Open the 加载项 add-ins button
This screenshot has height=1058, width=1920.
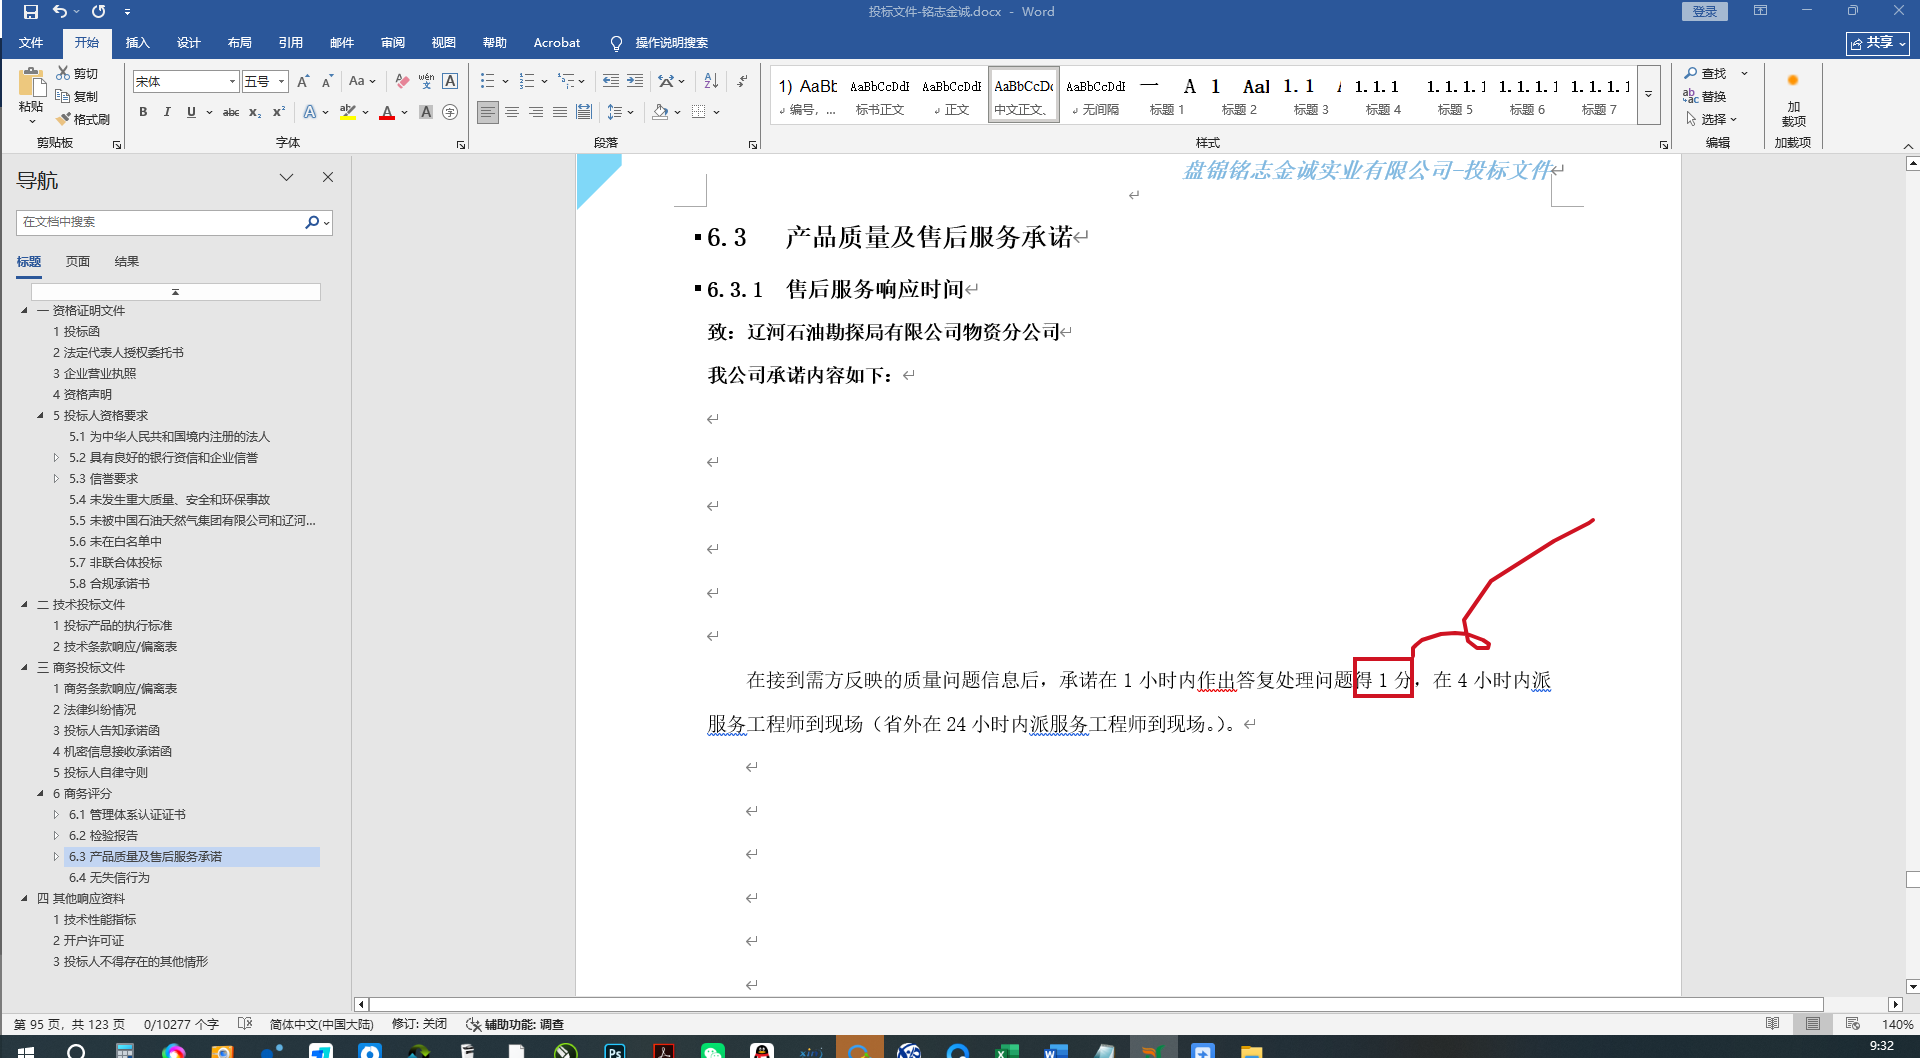coord(1793,98)
